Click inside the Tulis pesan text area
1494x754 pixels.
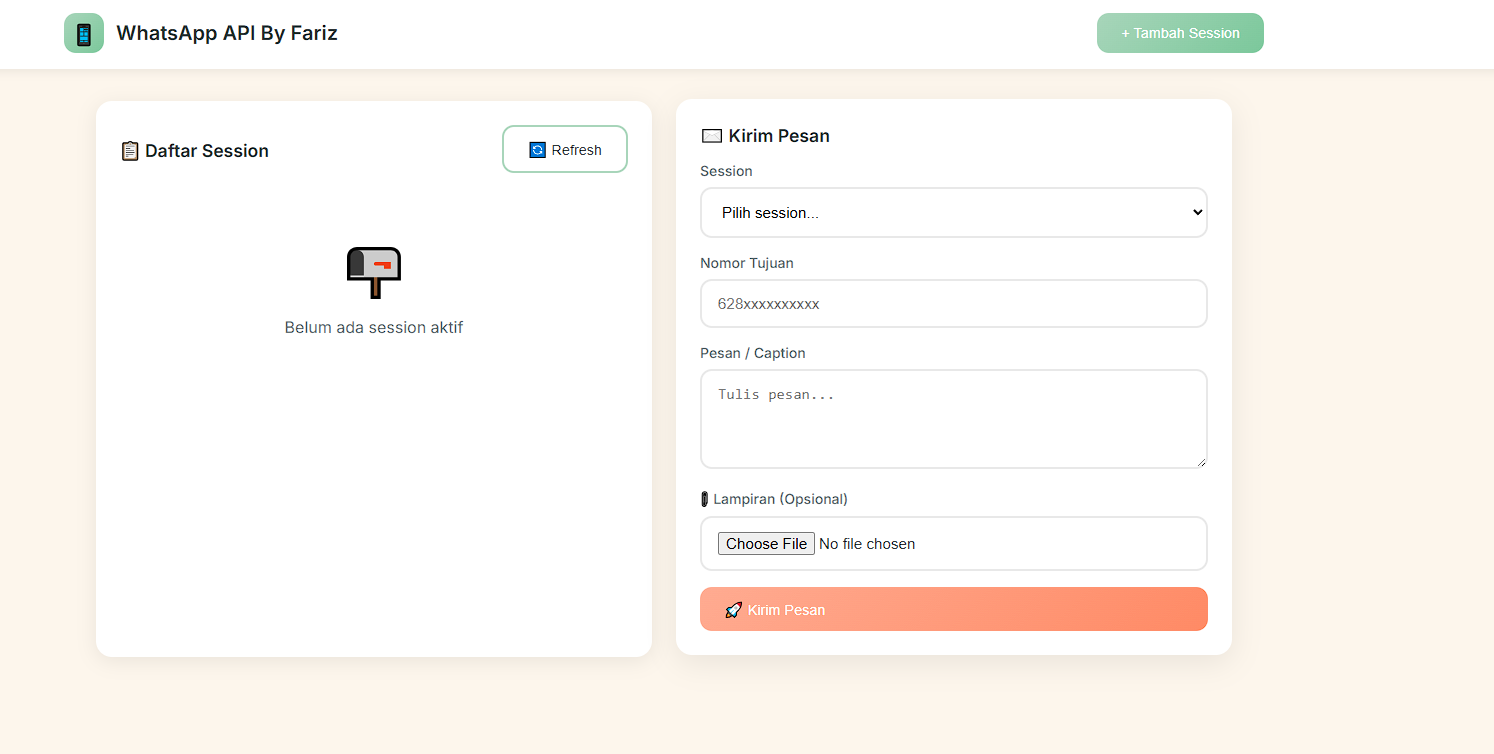tap(953, 419)
